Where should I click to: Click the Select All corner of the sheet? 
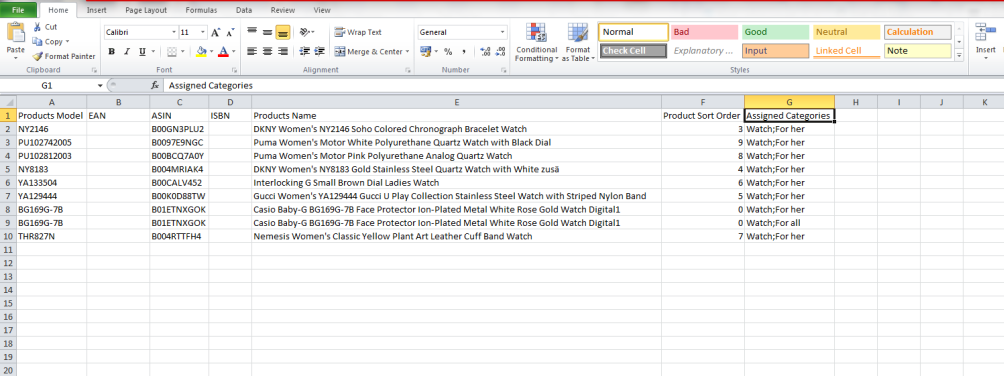[x=8, y=101]
